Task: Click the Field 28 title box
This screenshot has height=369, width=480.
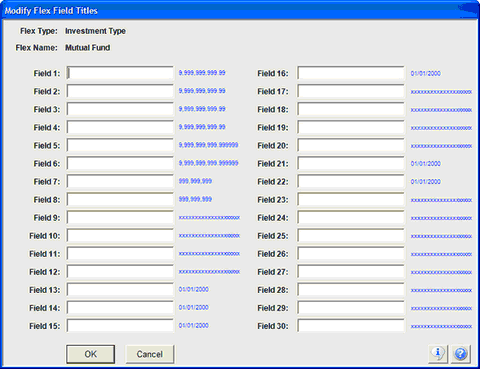Action: pyautogui.click(x=351, y=290)
